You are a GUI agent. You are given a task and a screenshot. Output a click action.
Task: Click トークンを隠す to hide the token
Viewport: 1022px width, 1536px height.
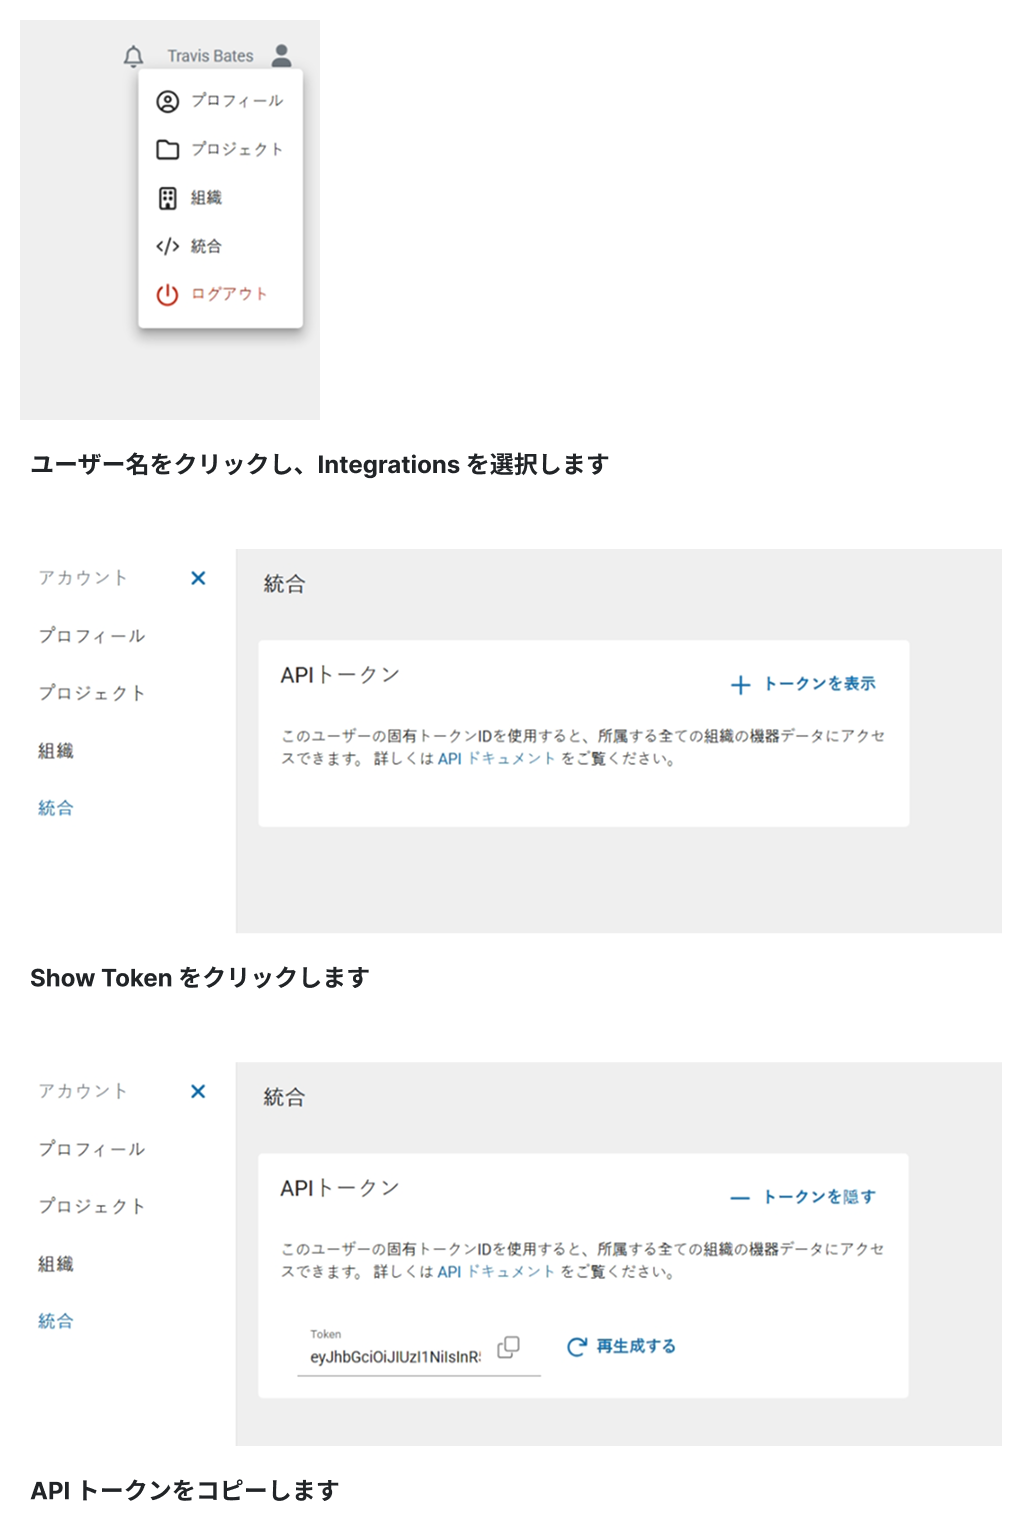coord(804,1197)
